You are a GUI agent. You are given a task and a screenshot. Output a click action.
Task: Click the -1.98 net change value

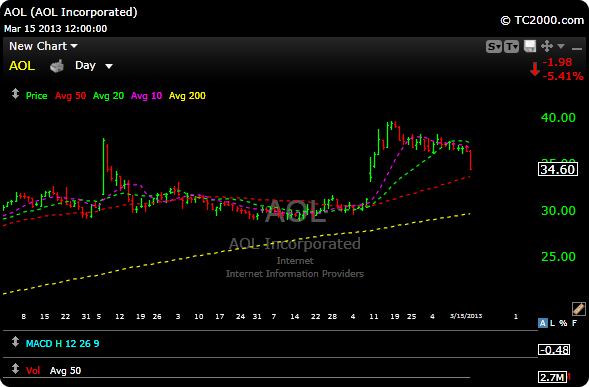point(557,62)
